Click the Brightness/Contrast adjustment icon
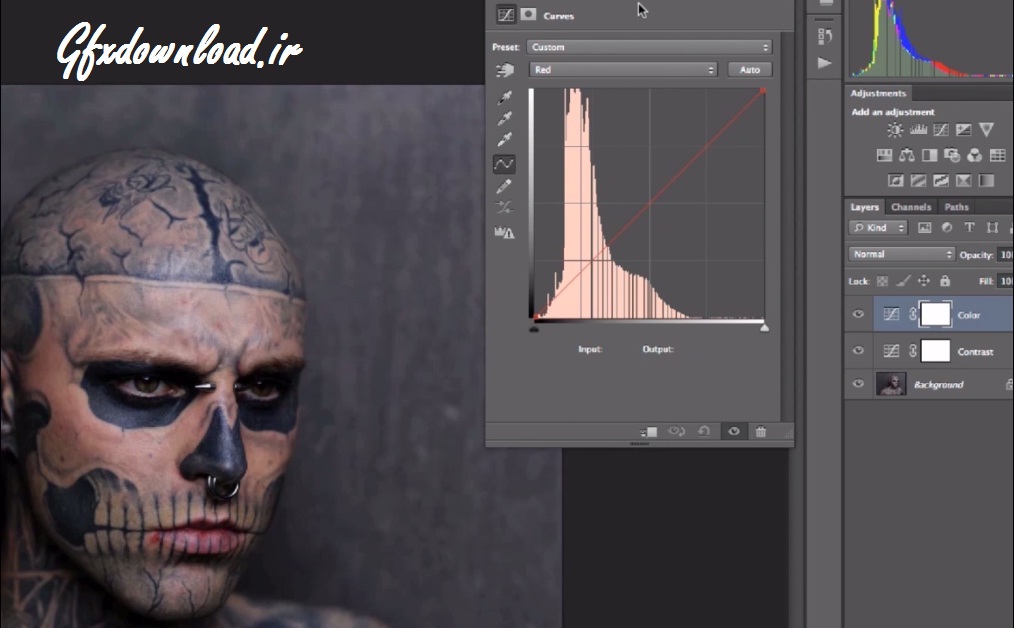Viewport: 1014px width, 628px height. 895,130
